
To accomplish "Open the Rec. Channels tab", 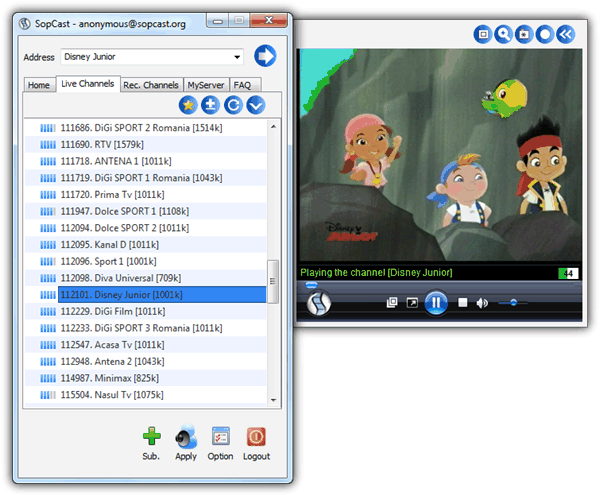I will [151, 85].
